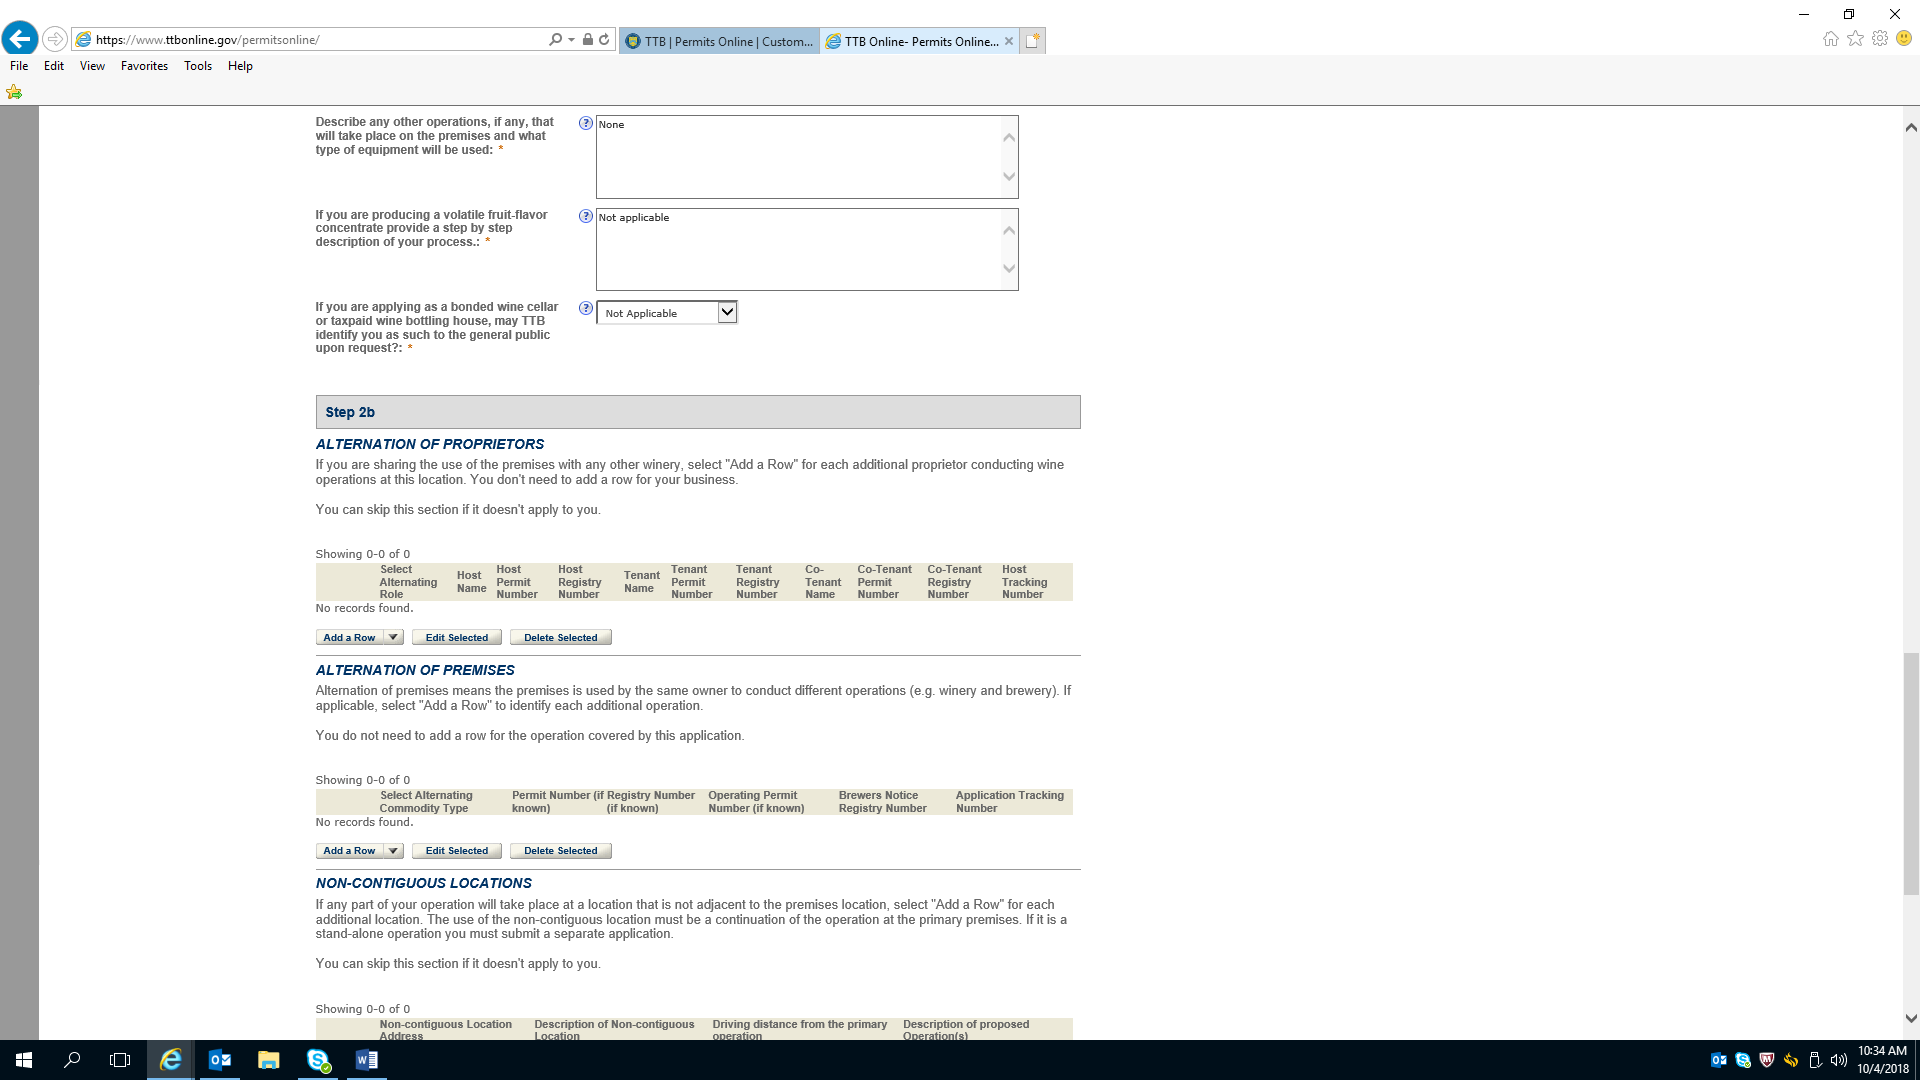Click Delete Selected under Alternation of Premises
The image size is (1920, 1080).
click(560, 851)
